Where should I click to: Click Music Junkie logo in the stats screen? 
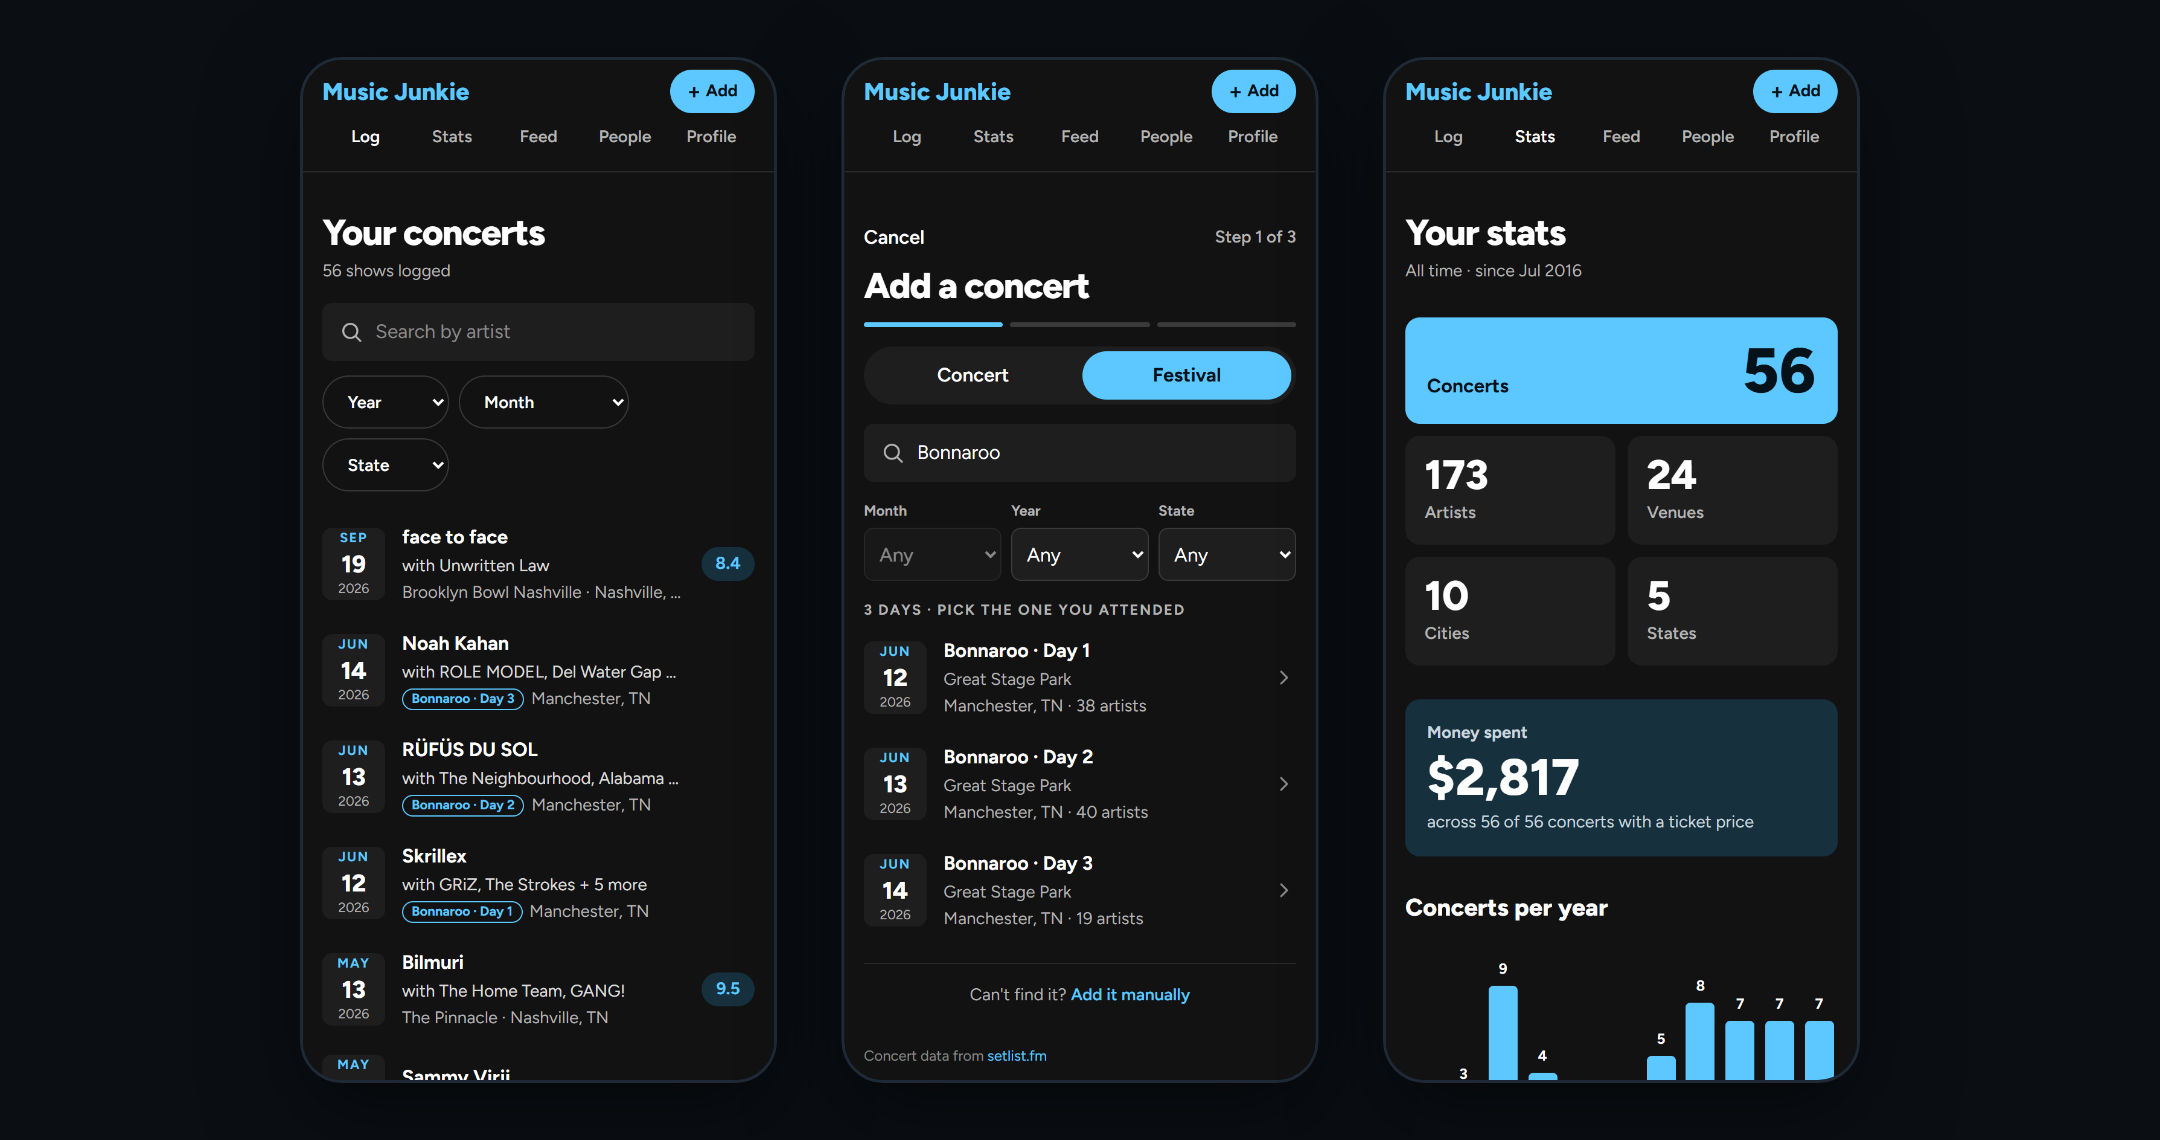coord(1478,92)
